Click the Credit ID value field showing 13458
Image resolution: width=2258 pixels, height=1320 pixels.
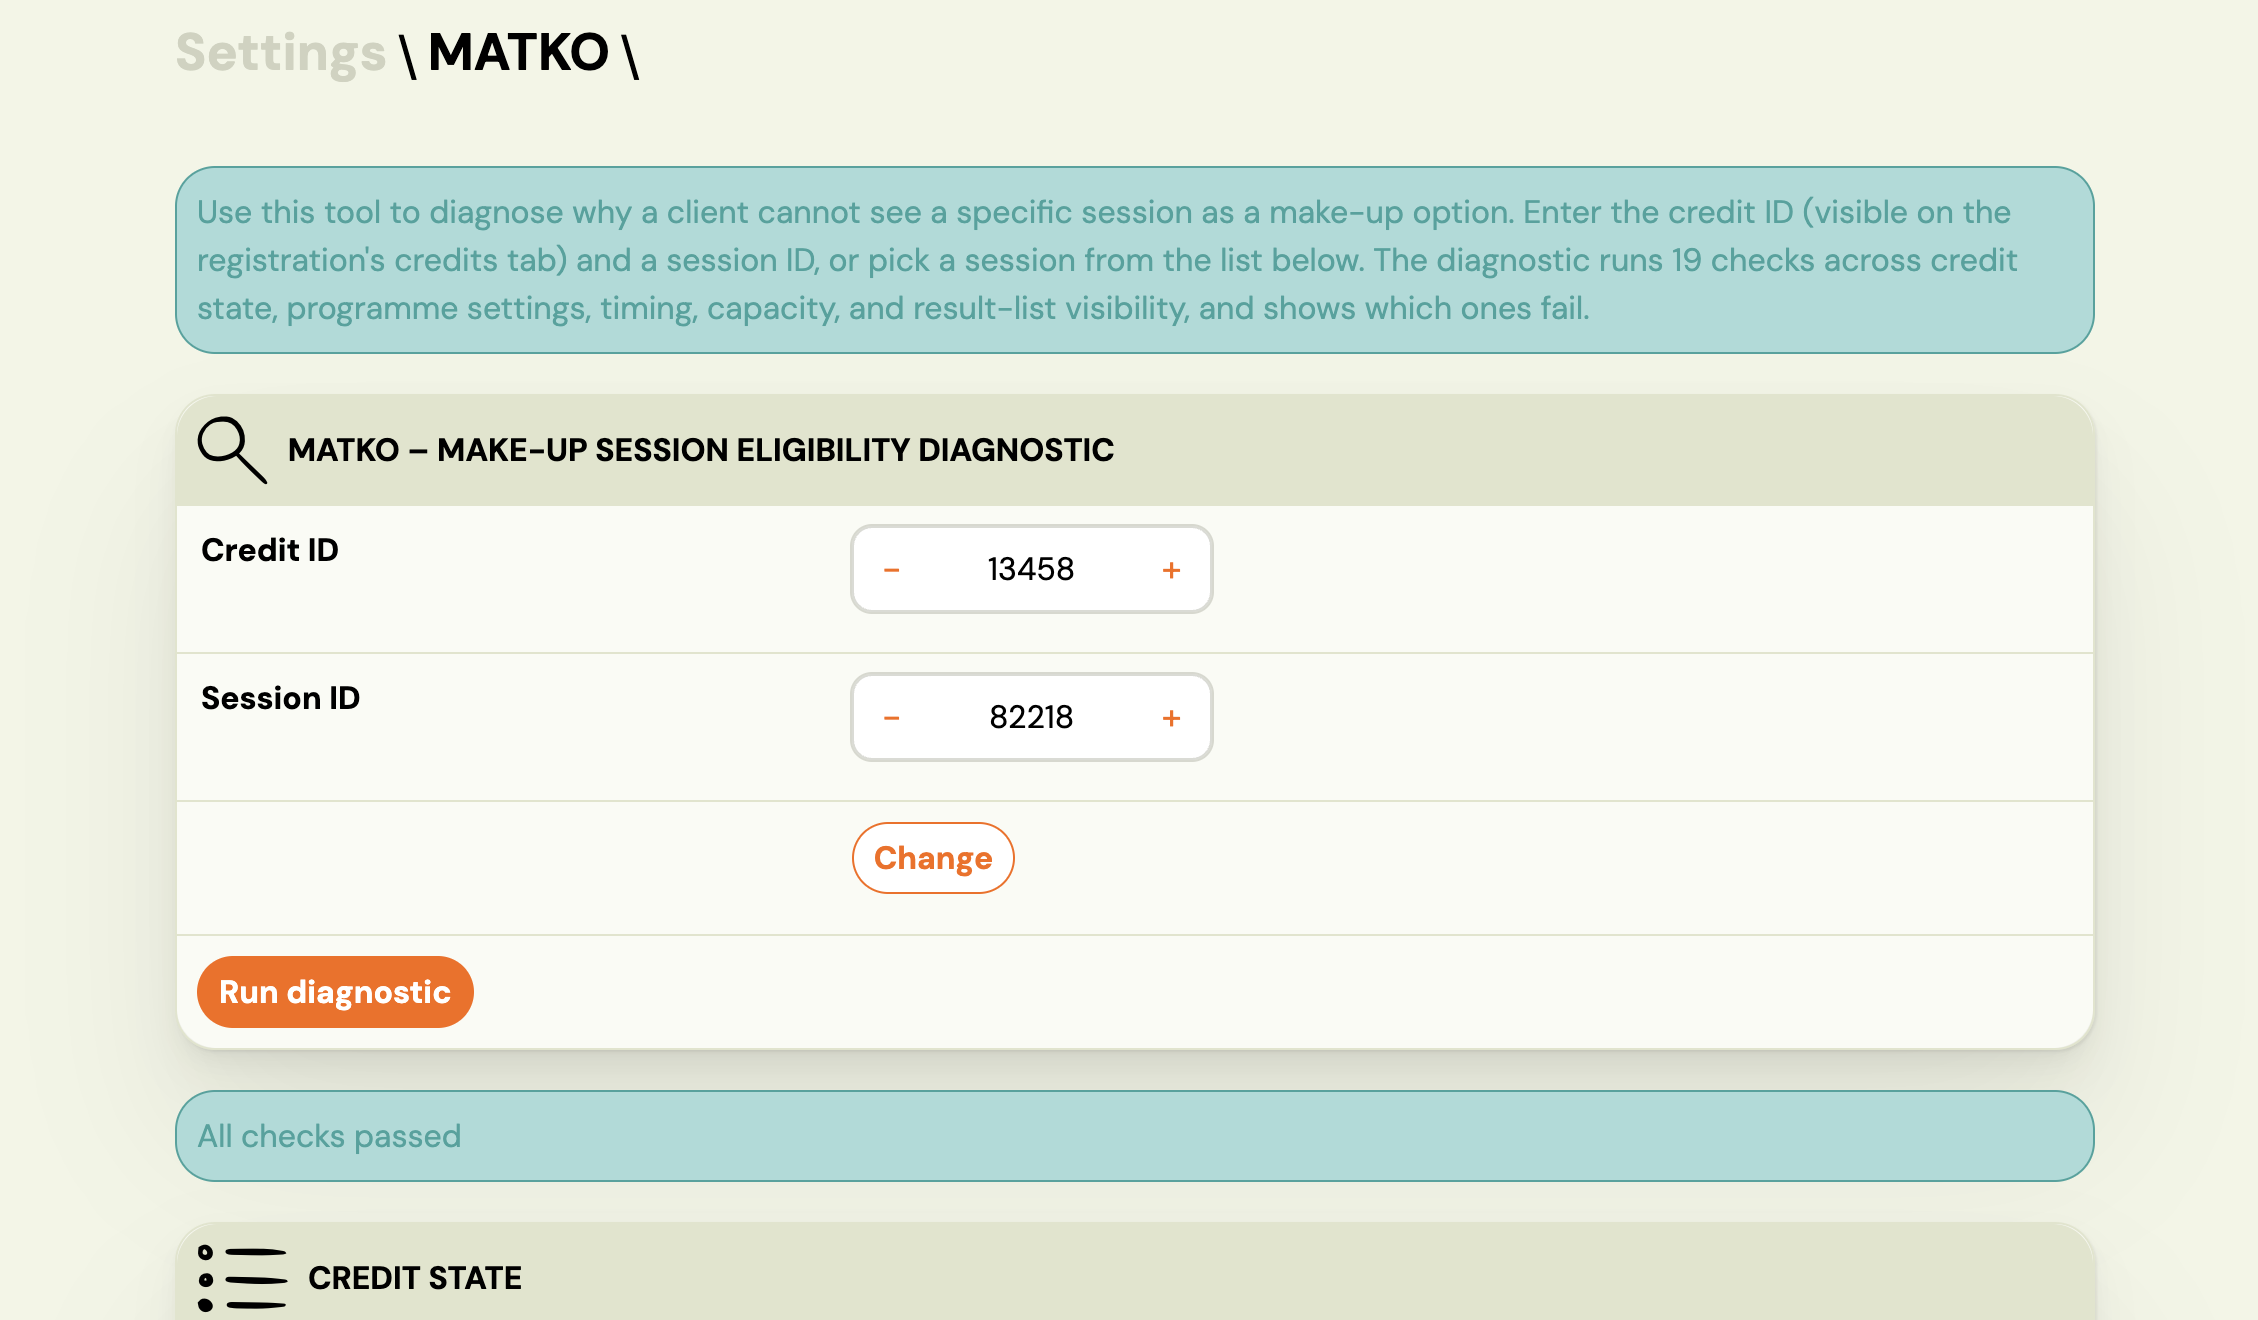coord(1031,569)
